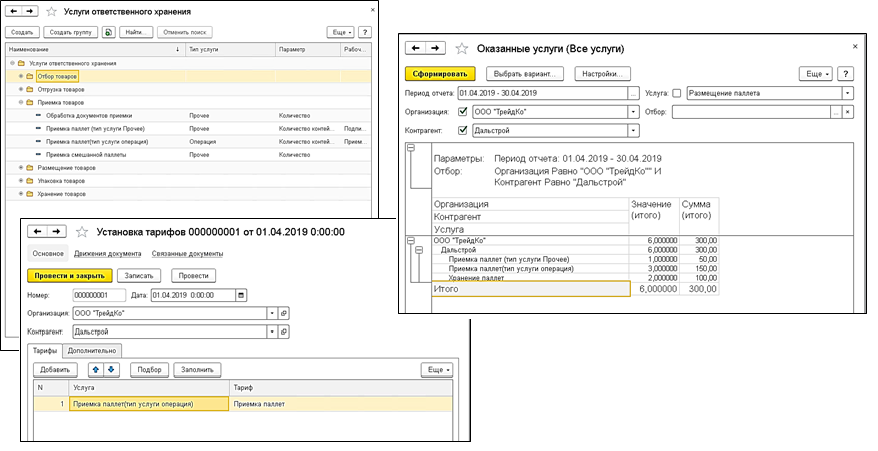Screen dimensions: 878x451
Task: Click forward arrow in Установка тарифов window
Action: click(57, 231)
